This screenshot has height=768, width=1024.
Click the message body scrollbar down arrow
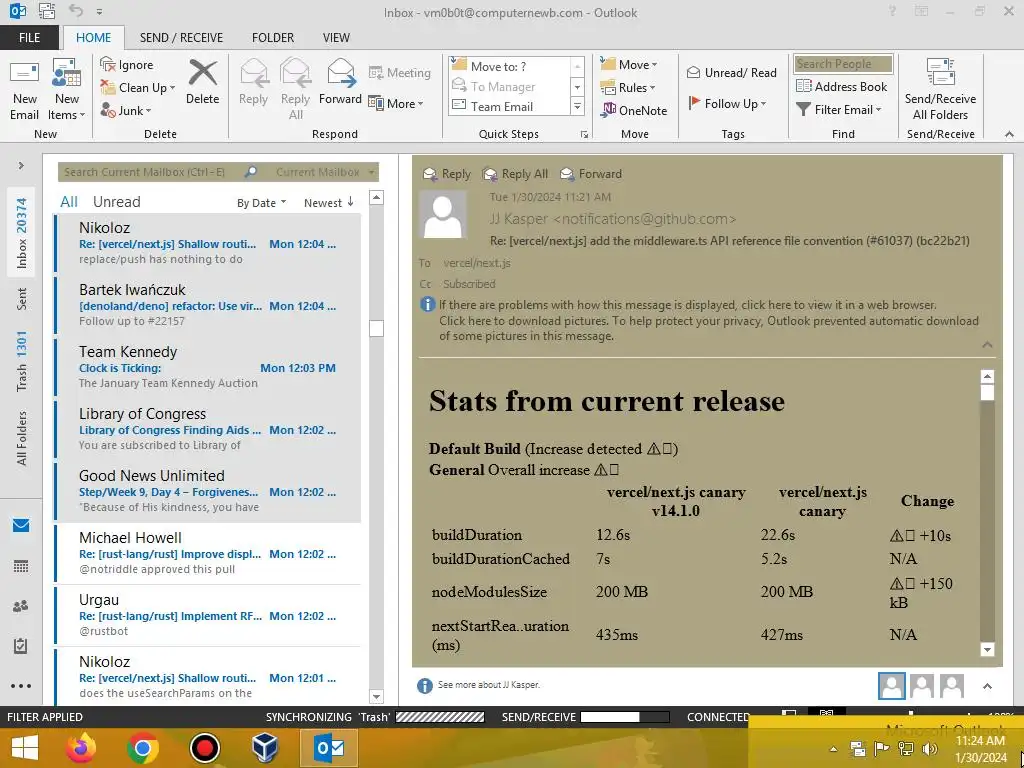[x=987, y=649]
